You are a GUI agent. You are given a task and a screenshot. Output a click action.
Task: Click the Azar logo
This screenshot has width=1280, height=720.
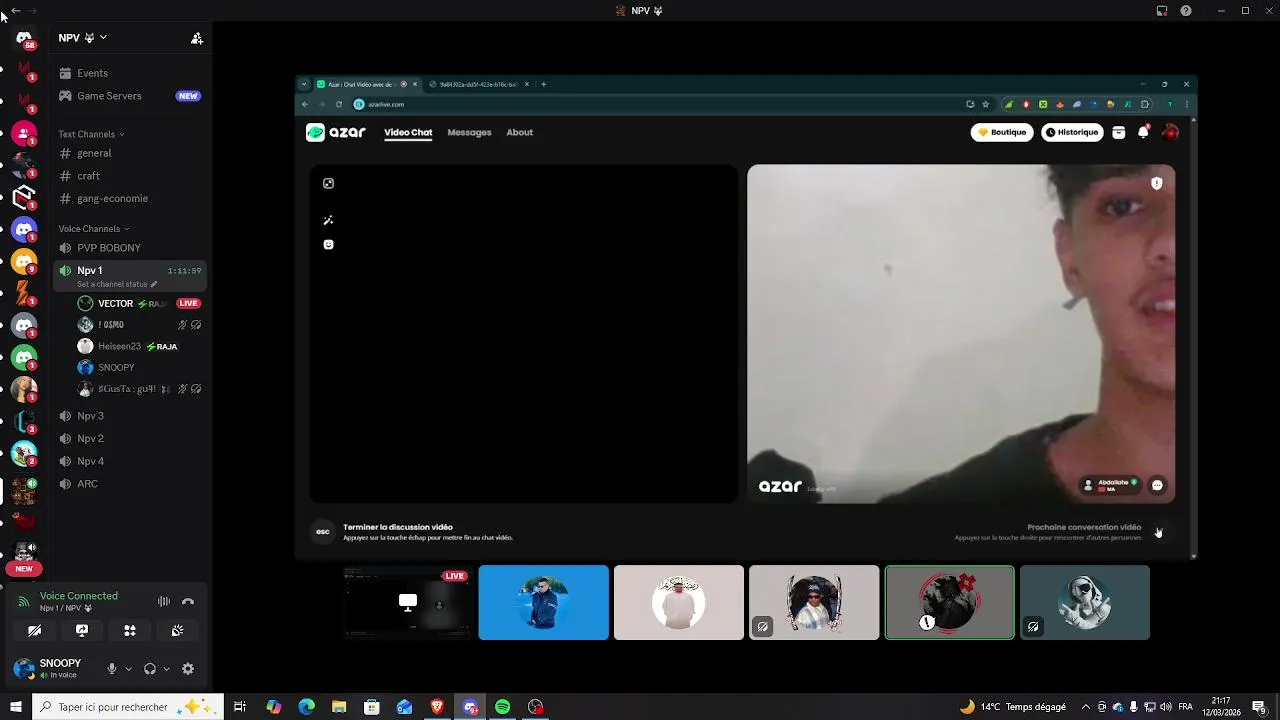[x=336, y=132]
